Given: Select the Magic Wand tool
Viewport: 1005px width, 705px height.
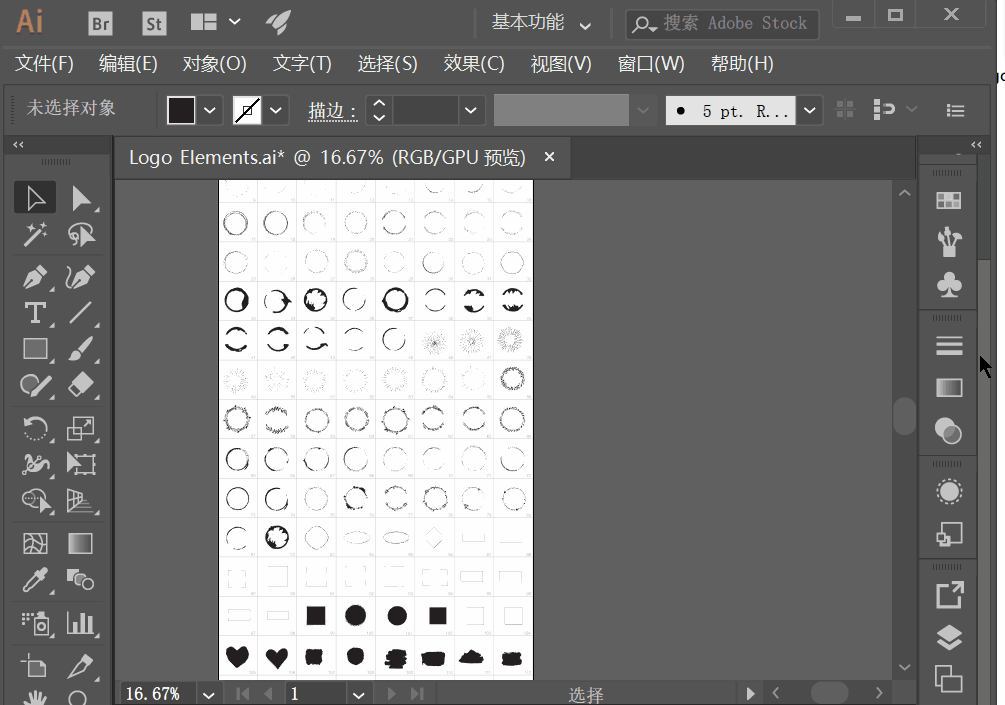Looking at the screenshot, I should (35, 235).
